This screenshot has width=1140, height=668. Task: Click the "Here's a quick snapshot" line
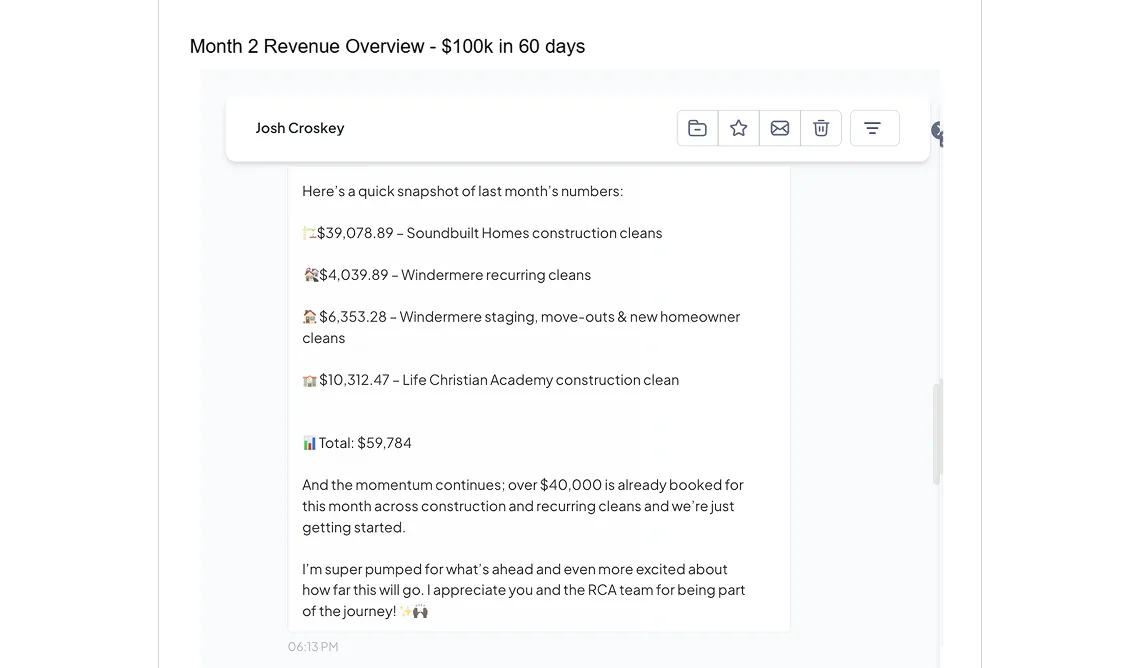[x=462, y=191]
